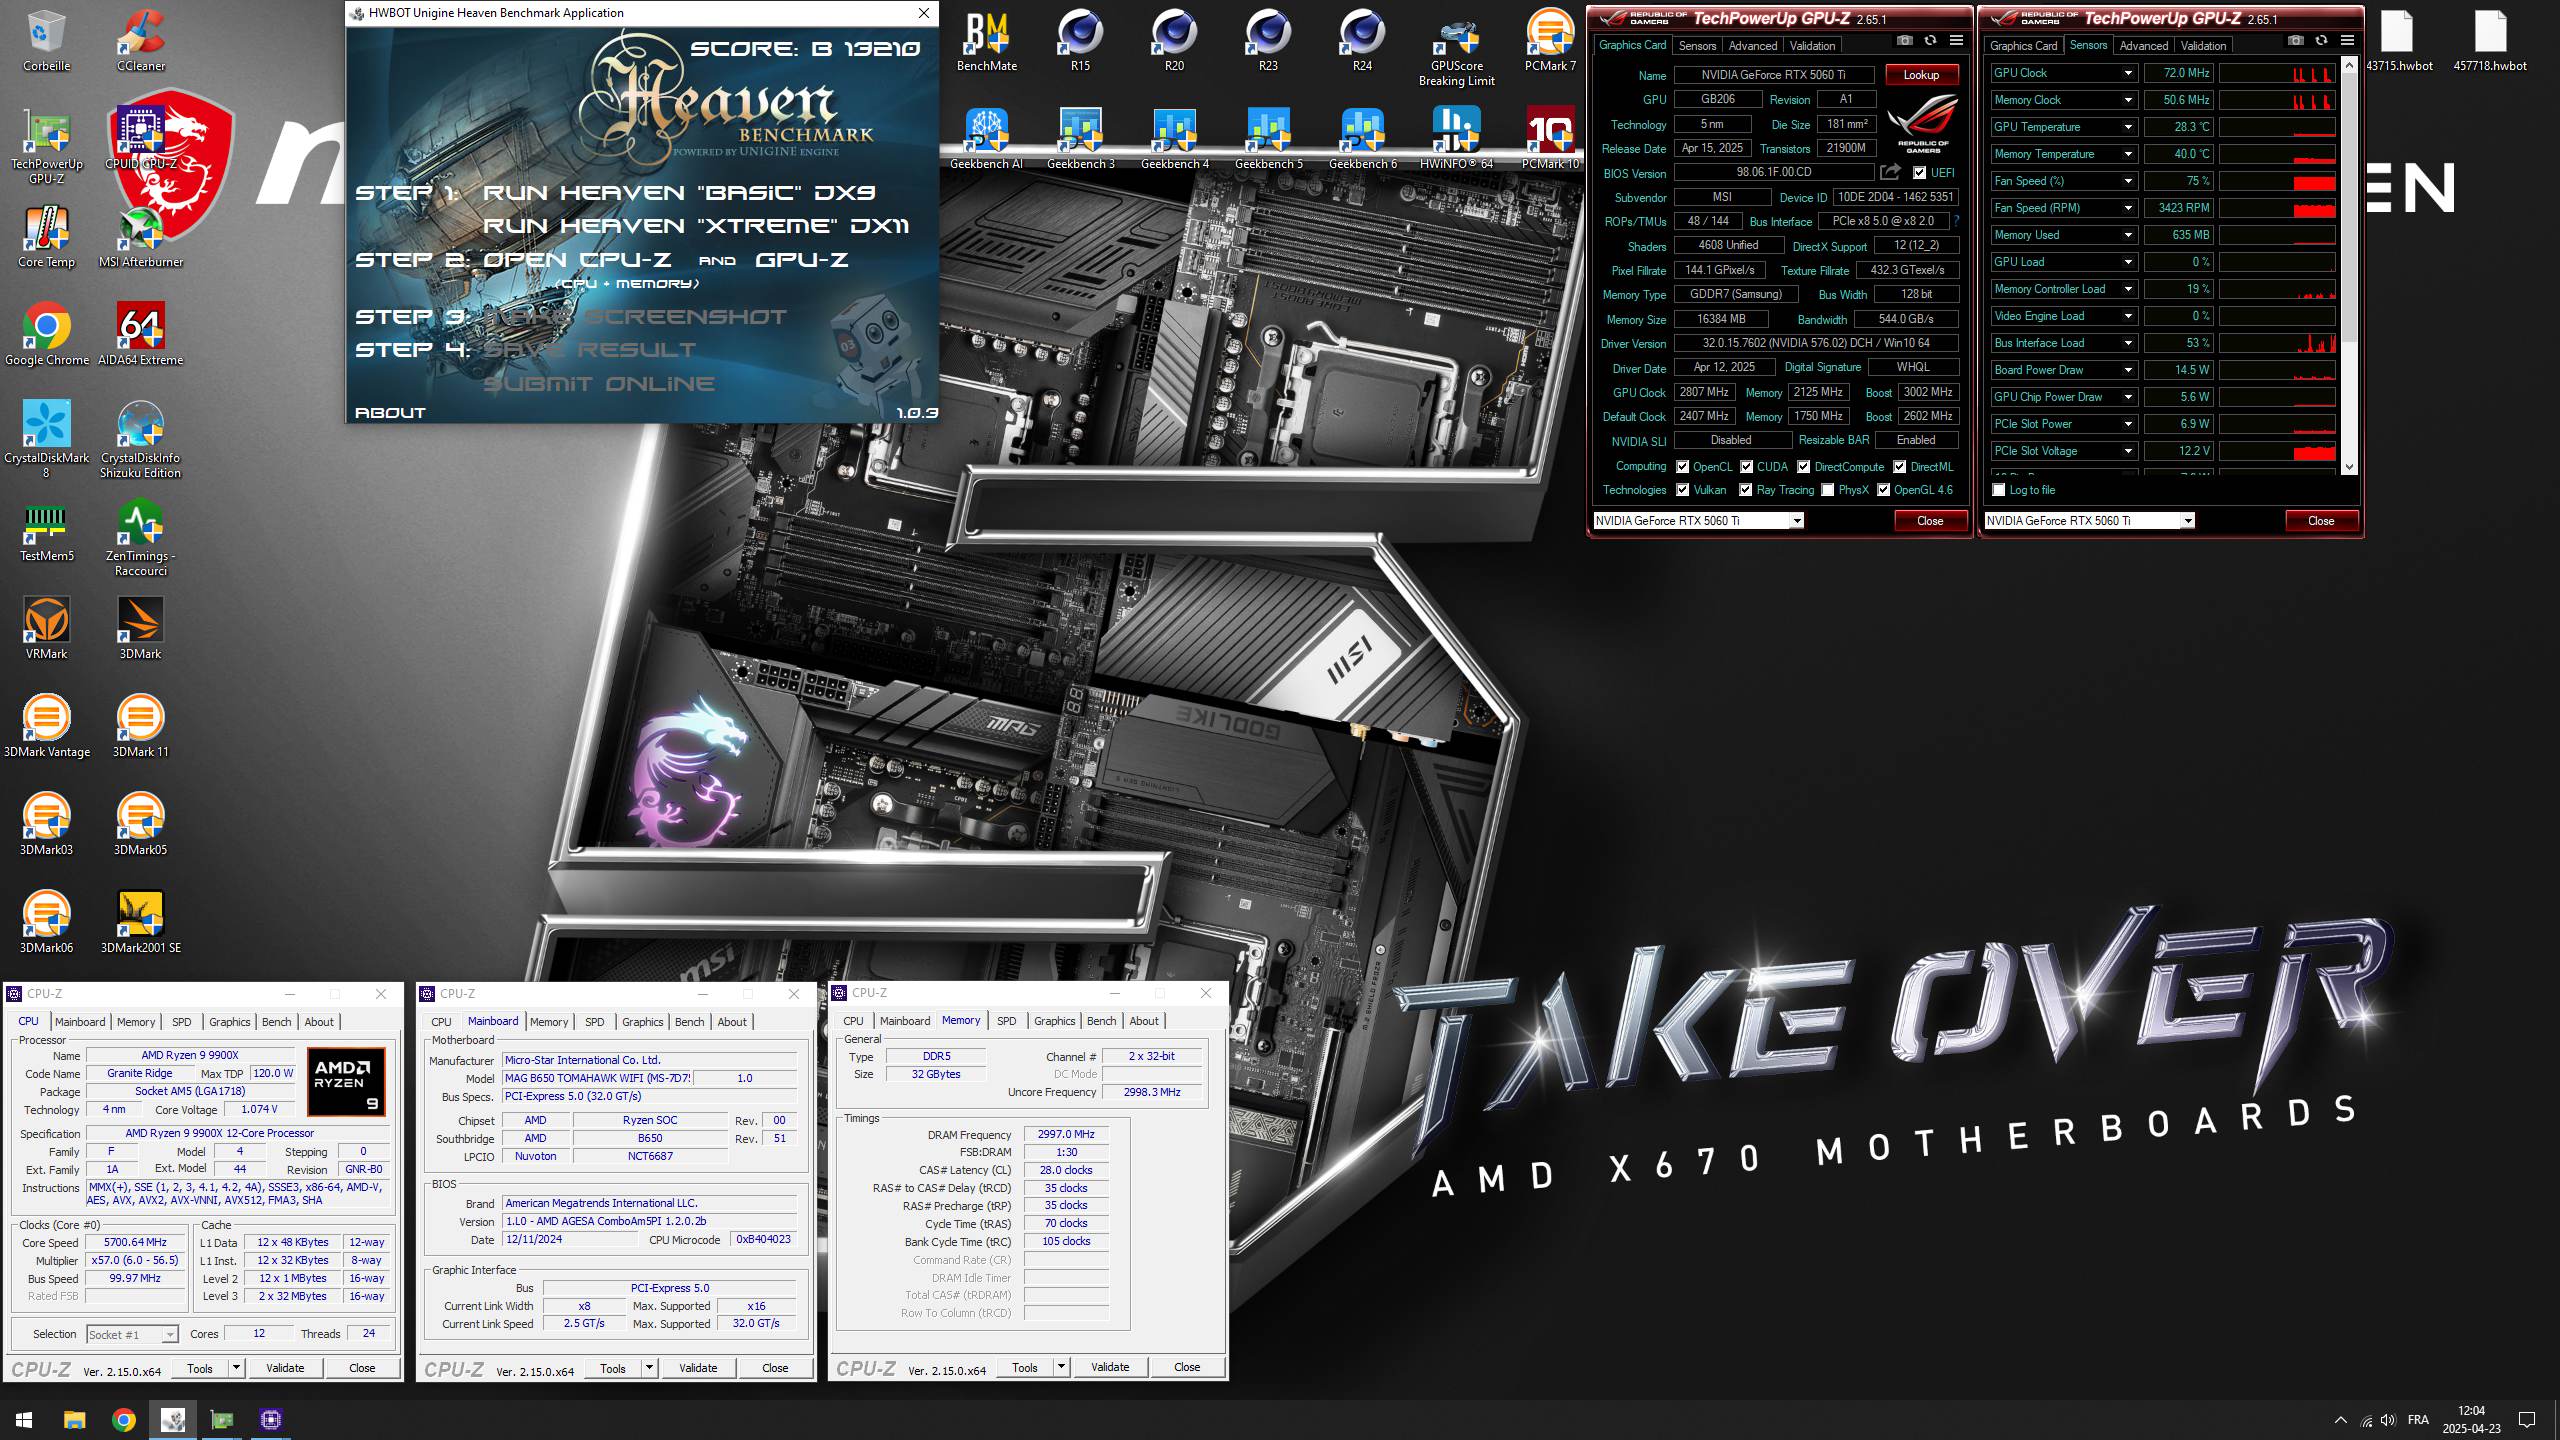Screen dimensions: 2560x1440
Task: Open GPU selector dropdown in GPU-Z Sensors window
Action: point(2188,521)
